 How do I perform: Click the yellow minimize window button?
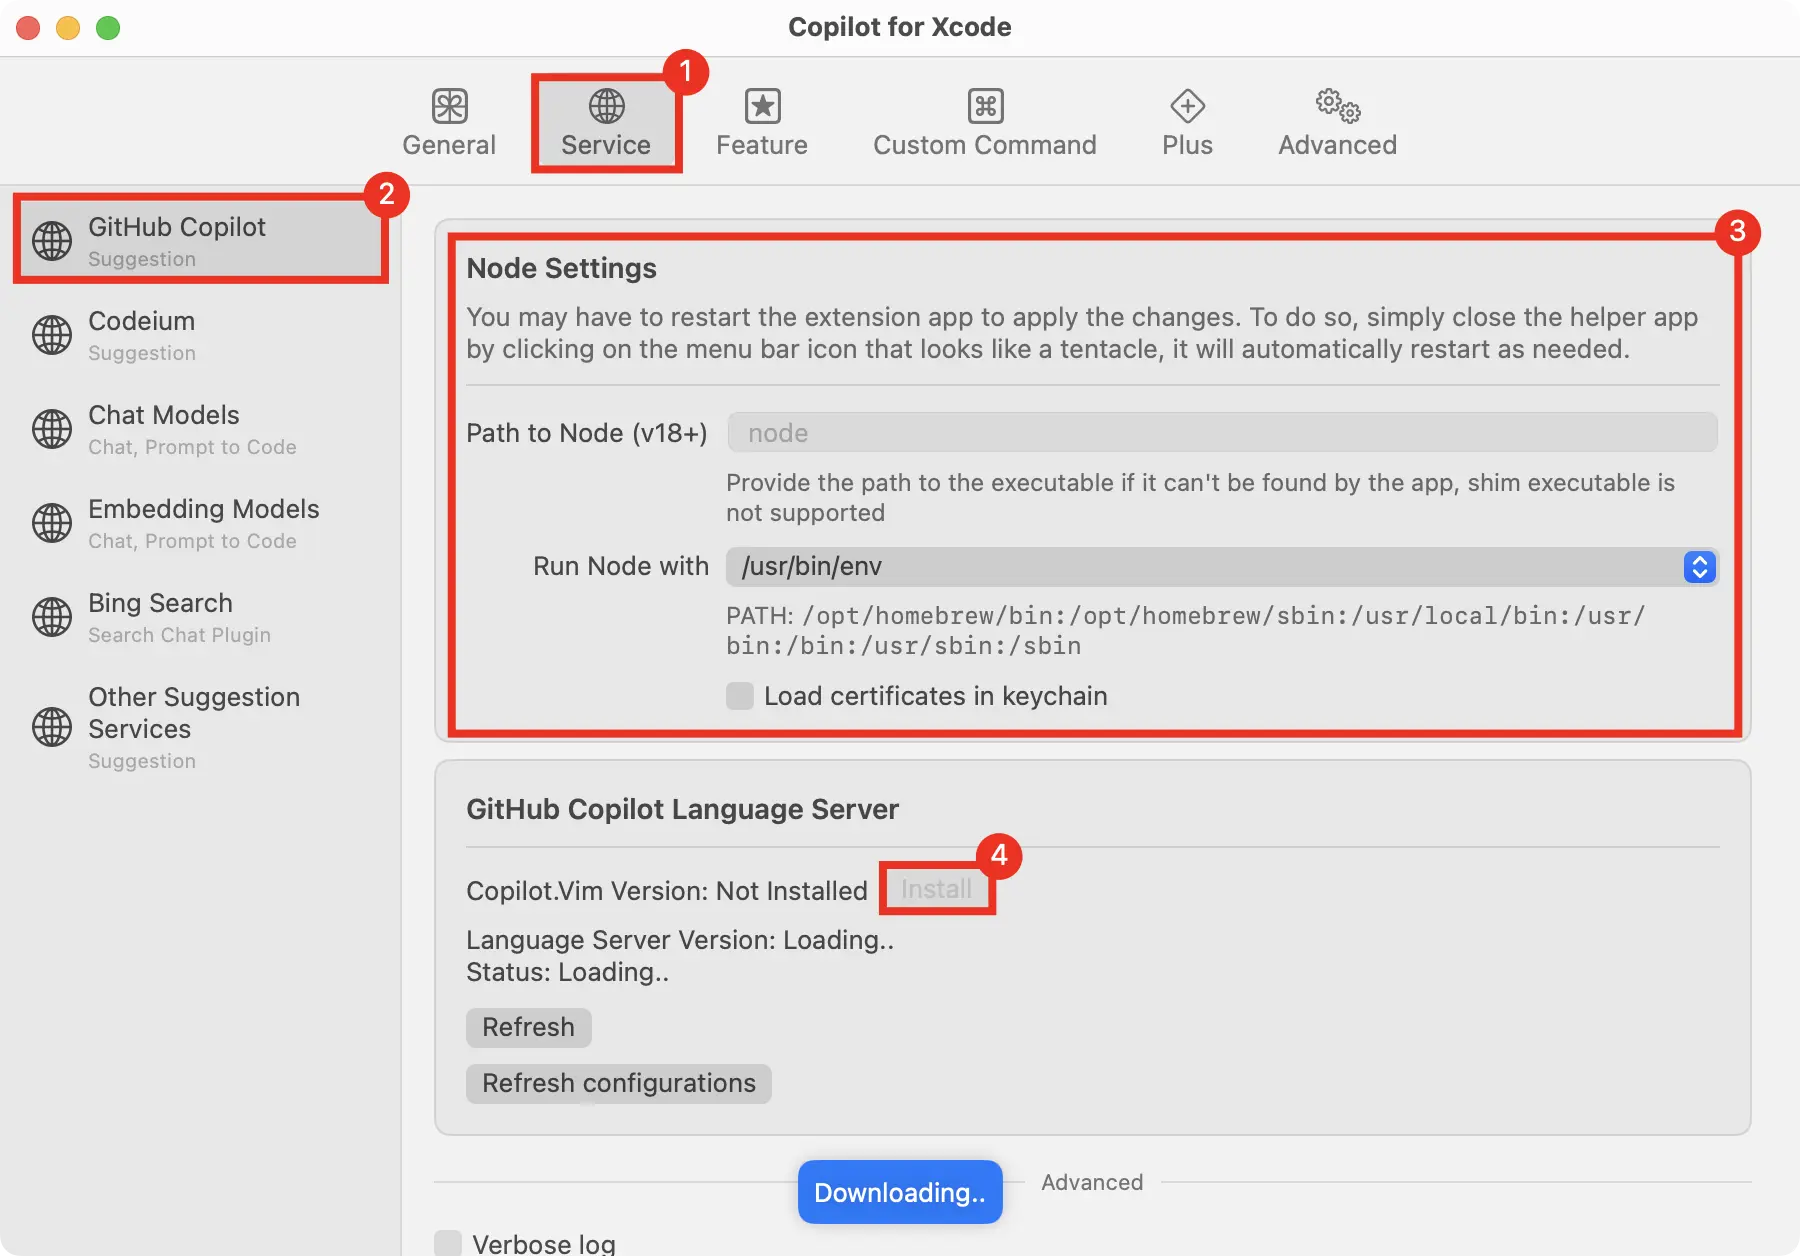pyautogui.click(x=68, y=28)
